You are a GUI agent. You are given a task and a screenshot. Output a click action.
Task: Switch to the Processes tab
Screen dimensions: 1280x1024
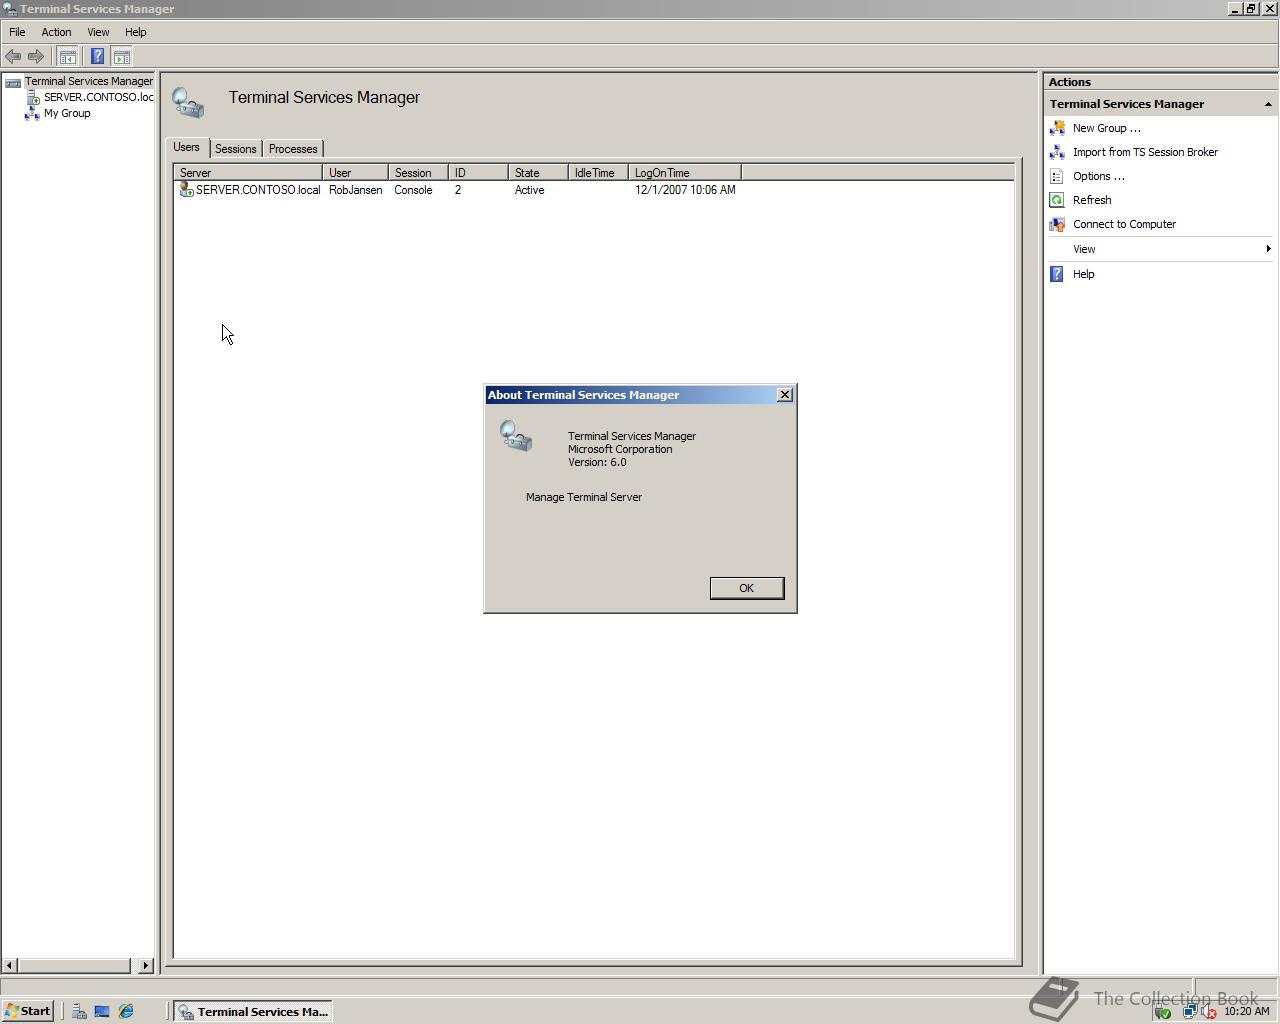[293, 149]
